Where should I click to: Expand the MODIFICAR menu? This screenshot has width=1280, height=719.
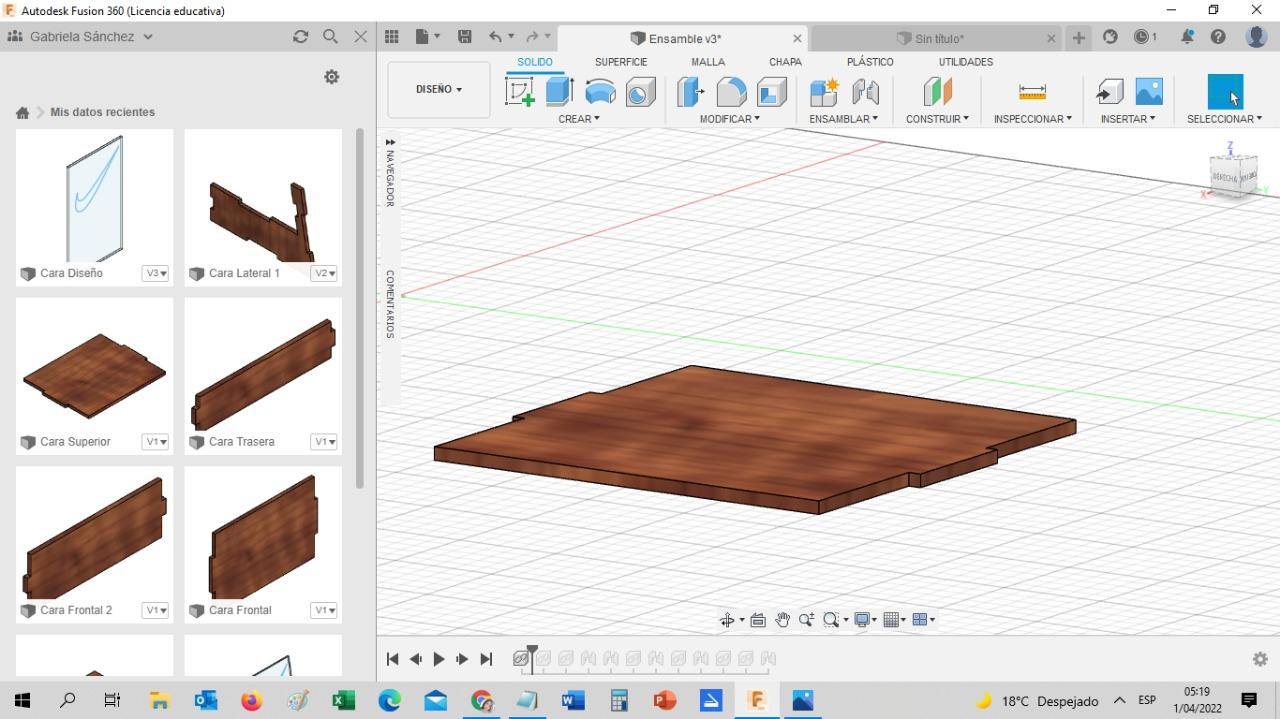pos(729,119)
